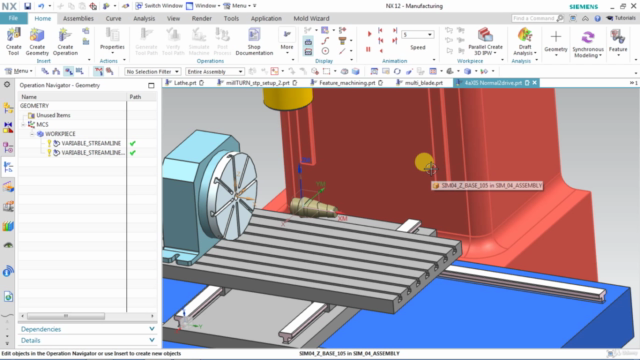Open the Draft Analysis tool

pyautogui.click(x=525, y=41)
